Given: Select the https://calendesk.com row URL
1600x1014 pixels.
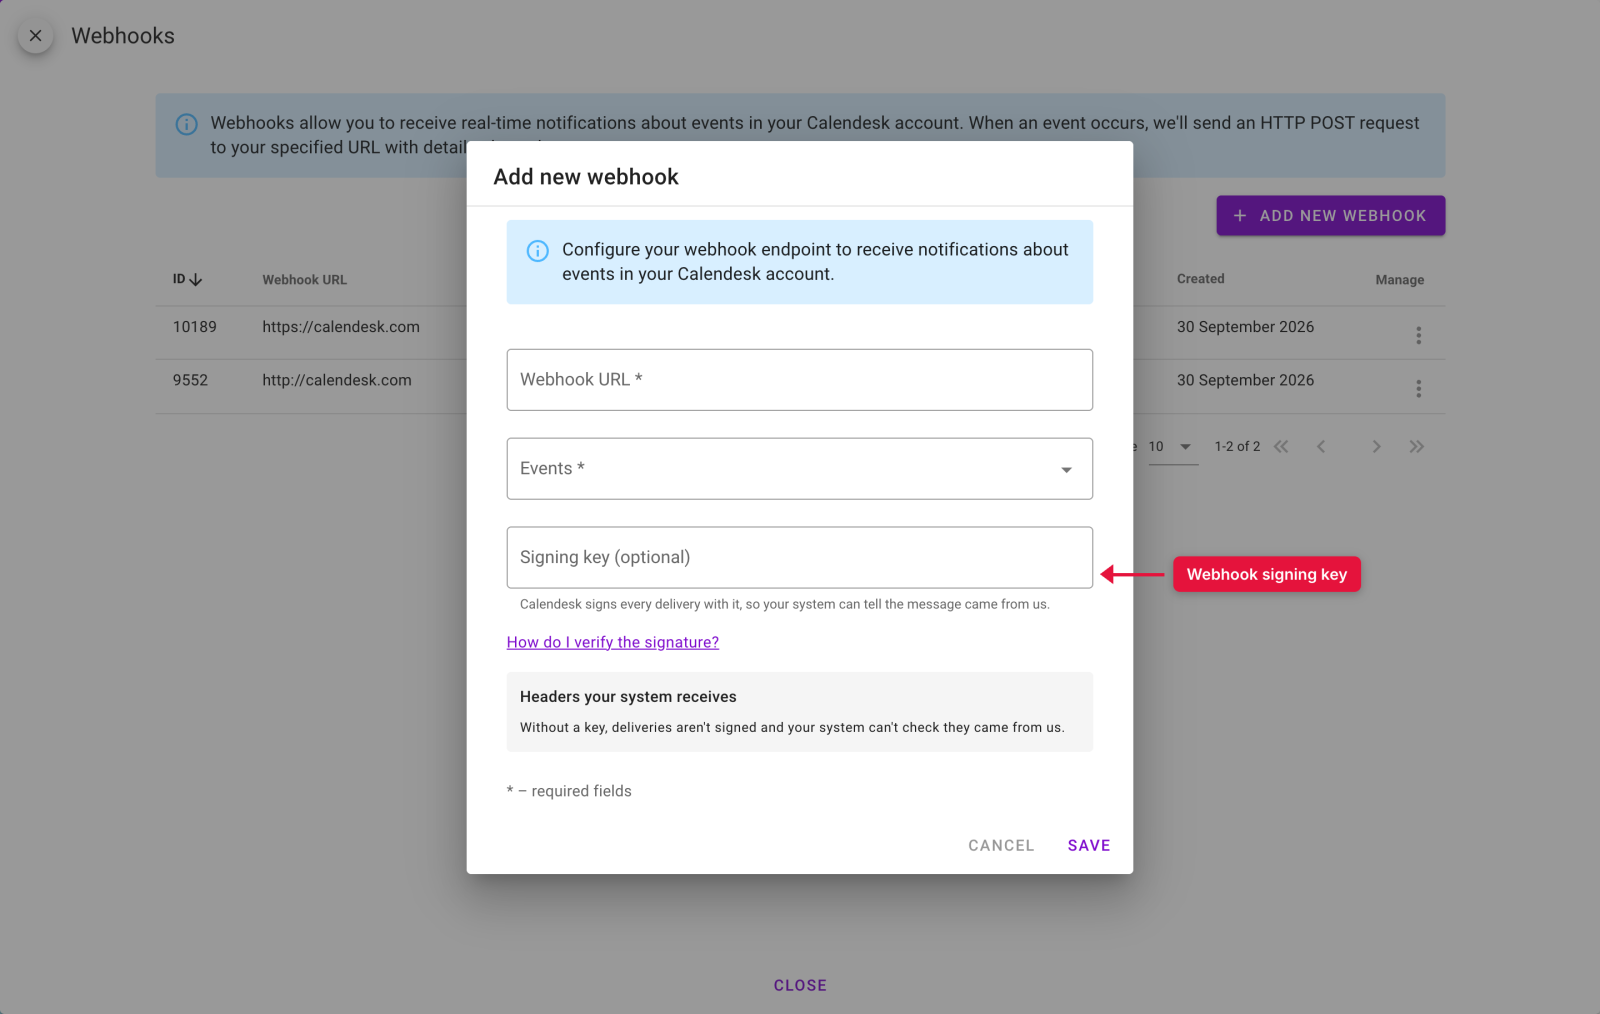Looking at the screenshot, I should point(341,327).
